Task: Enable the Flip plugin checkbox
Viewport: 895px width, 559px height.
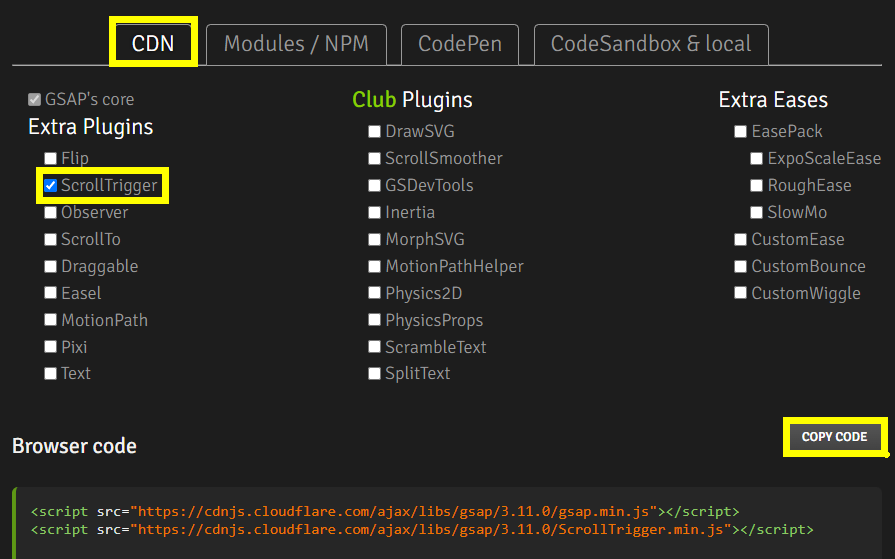Action: pyautogui.click(x=50, y=158)
